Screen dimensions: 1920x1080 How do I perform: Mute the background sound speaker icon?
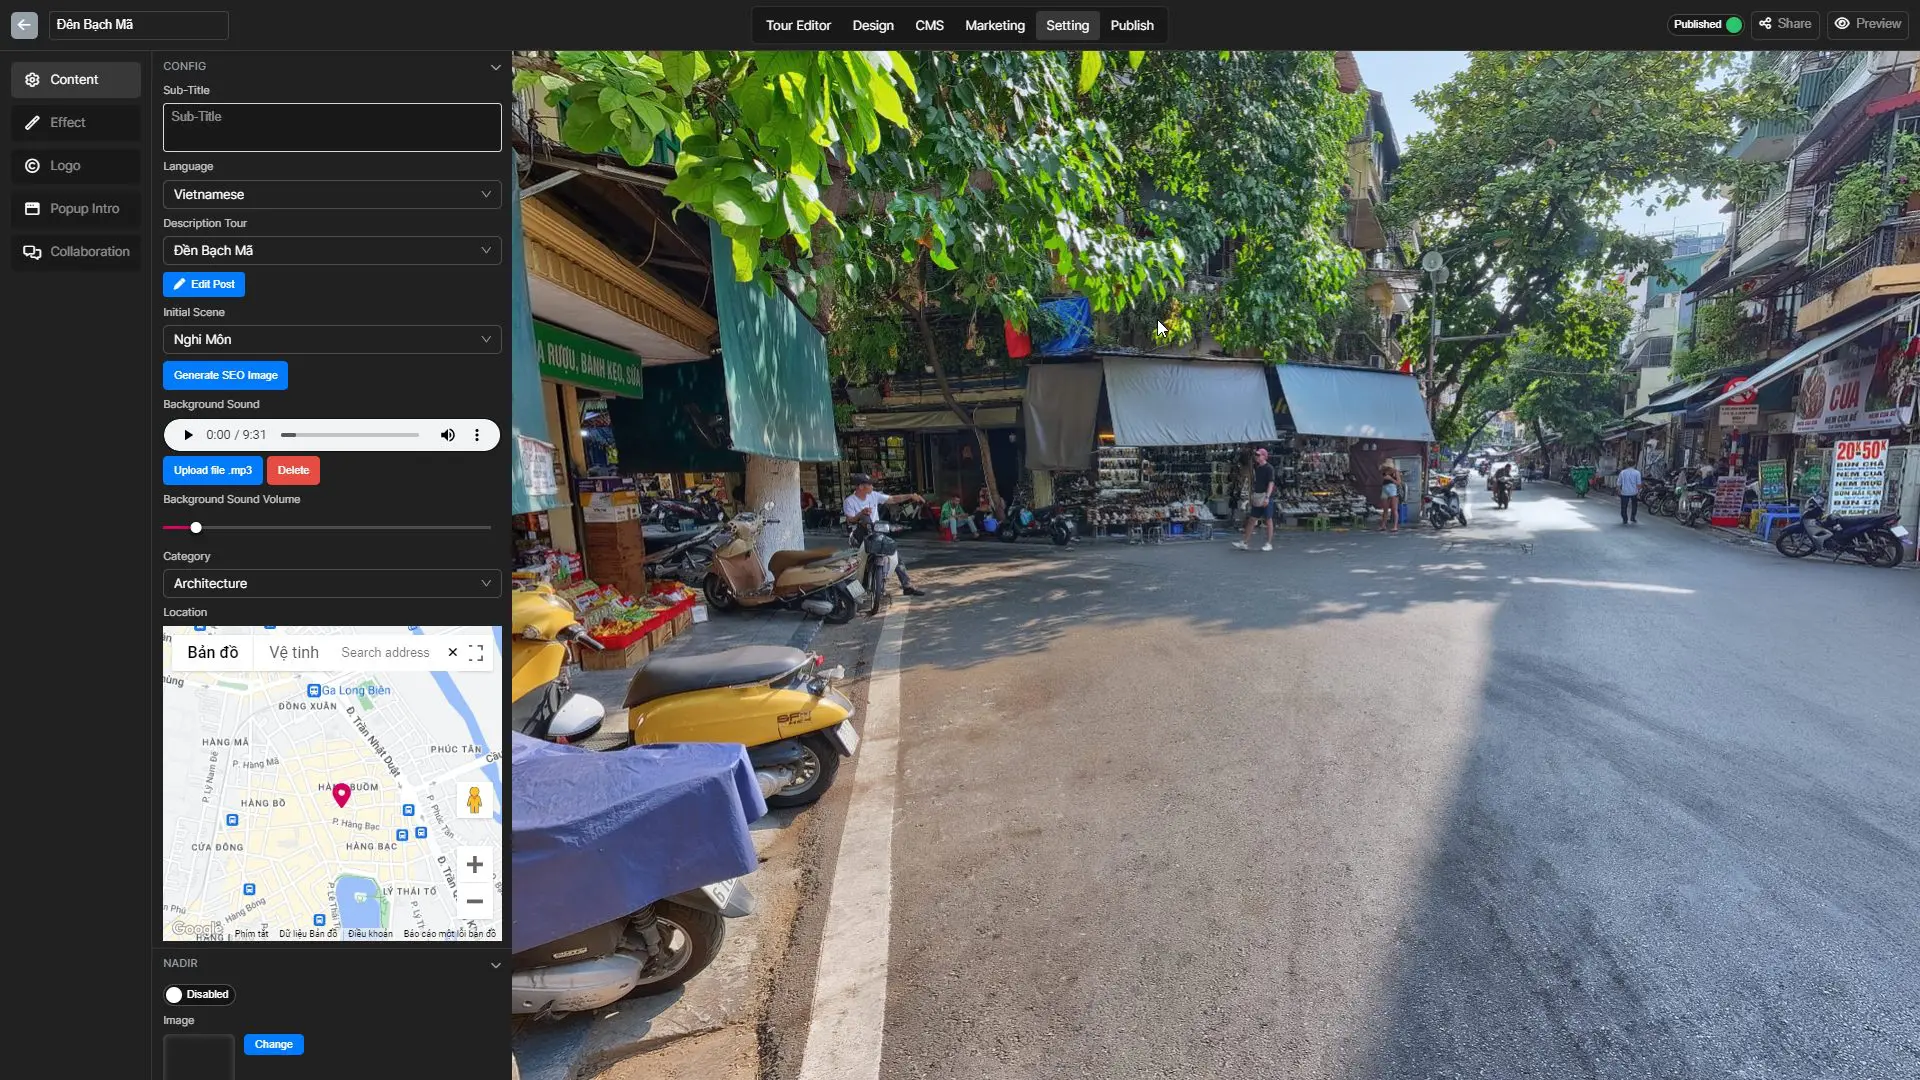(447, 435)
